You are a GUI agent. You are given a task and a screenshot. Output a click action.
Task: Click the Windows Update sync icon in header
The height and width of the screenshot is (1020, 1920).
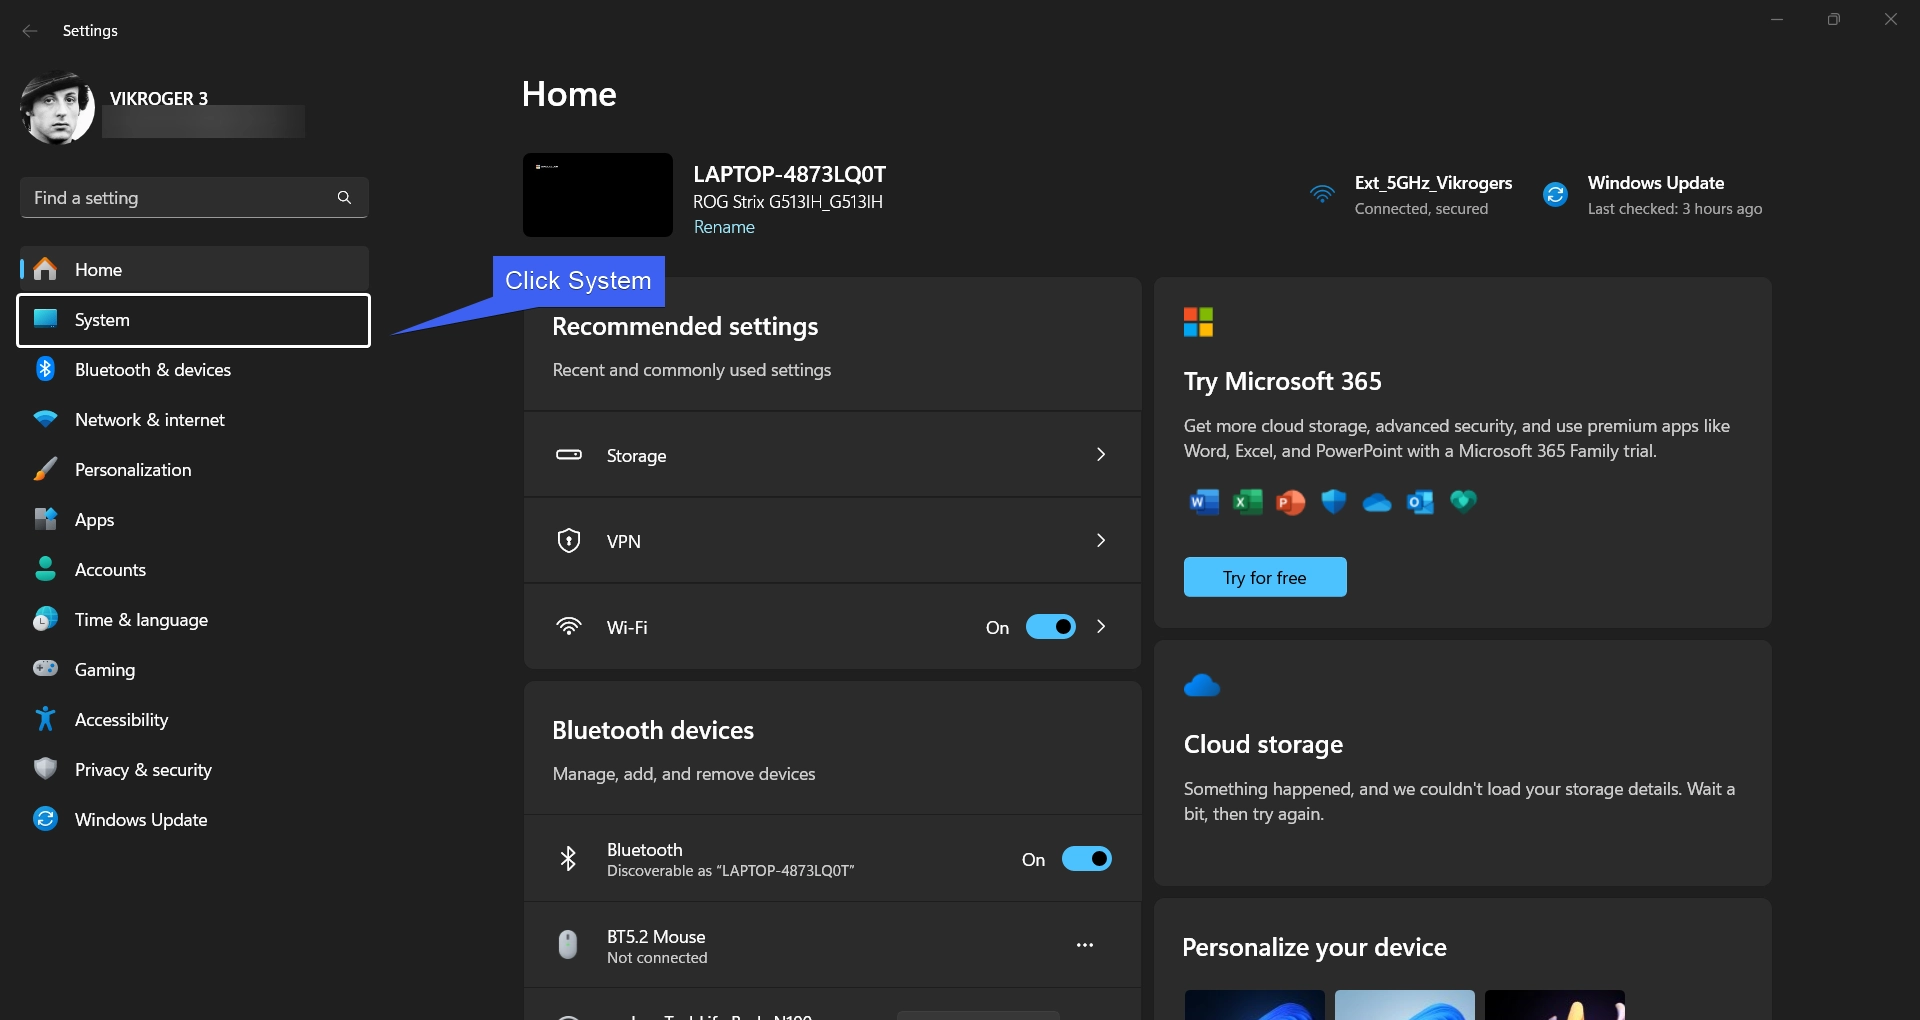1555,194
